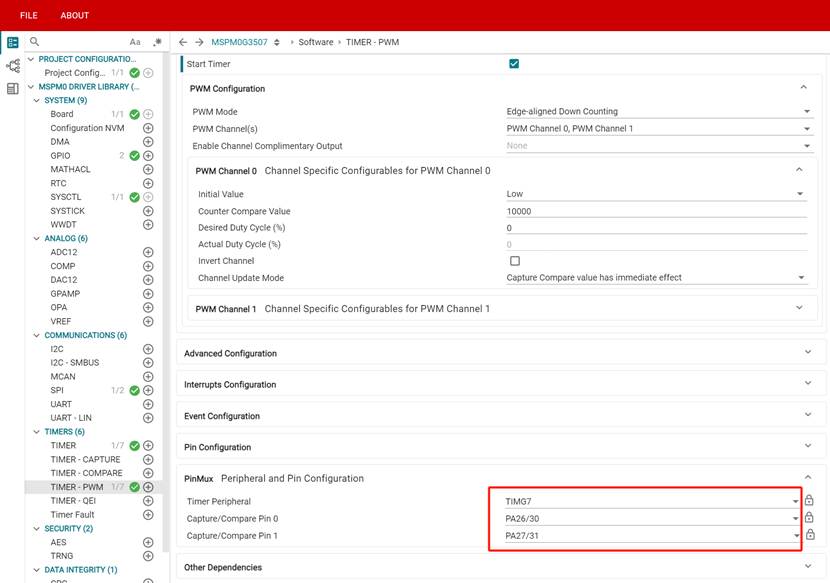Open the Channel Update Mode dropdown
Screen dimensions: 830x583
pos(657,278)
